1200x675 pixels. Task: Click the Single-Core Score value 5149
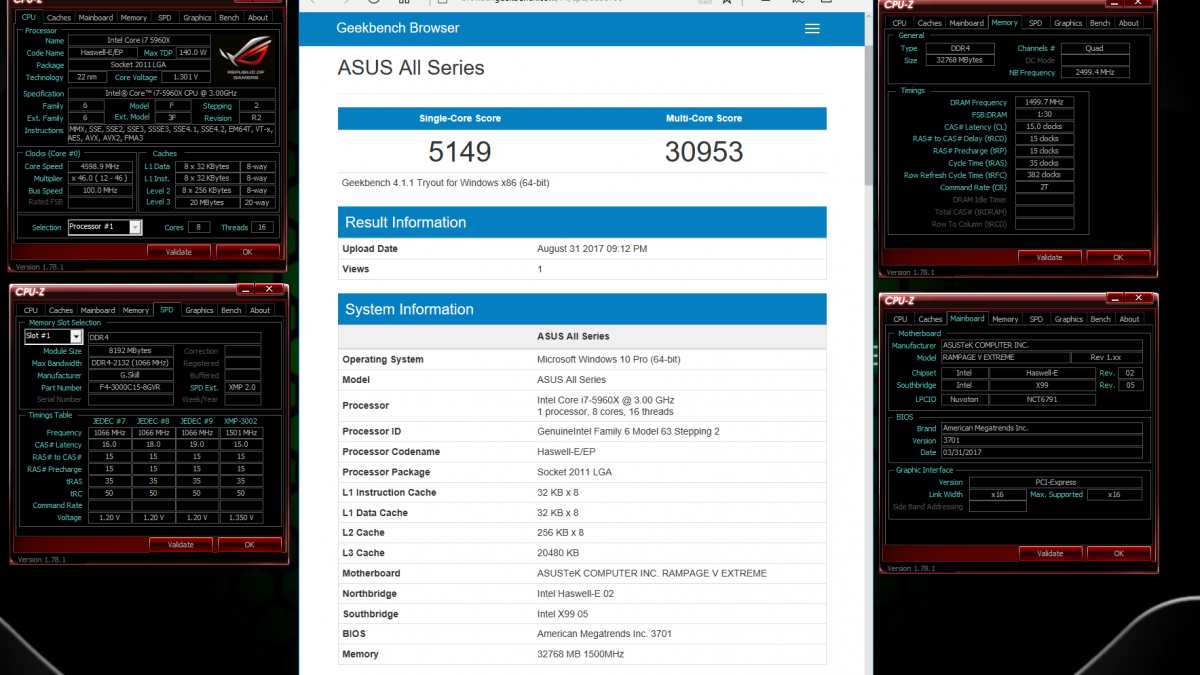pyautogui.click(x=460, y=151)
